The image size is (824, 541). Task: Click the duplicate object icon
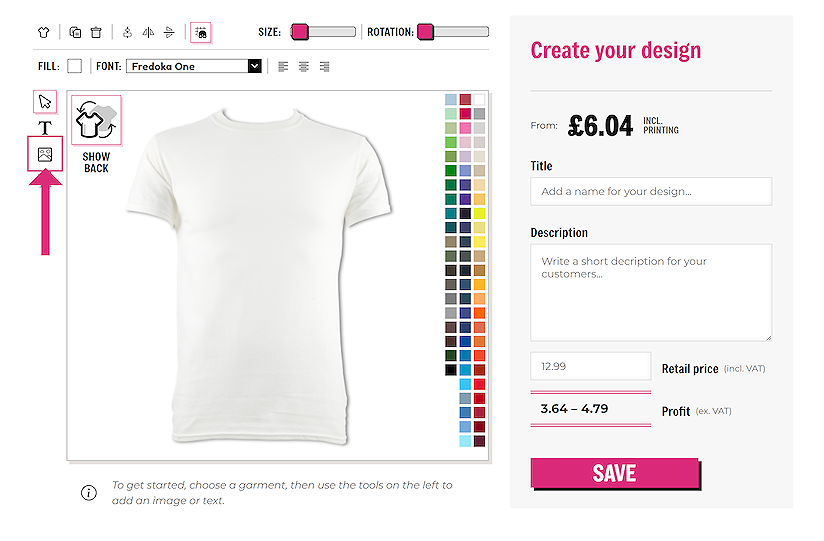click(76, 32)
